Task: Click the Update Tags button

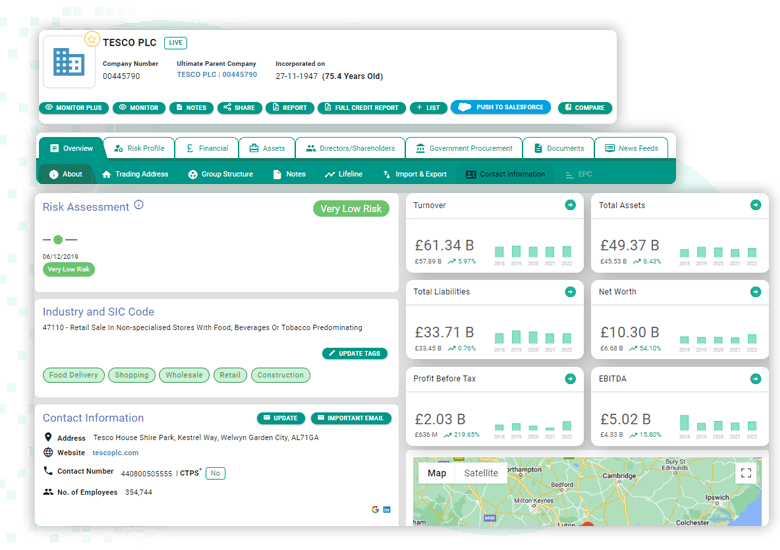Action: tap(355, 354)
